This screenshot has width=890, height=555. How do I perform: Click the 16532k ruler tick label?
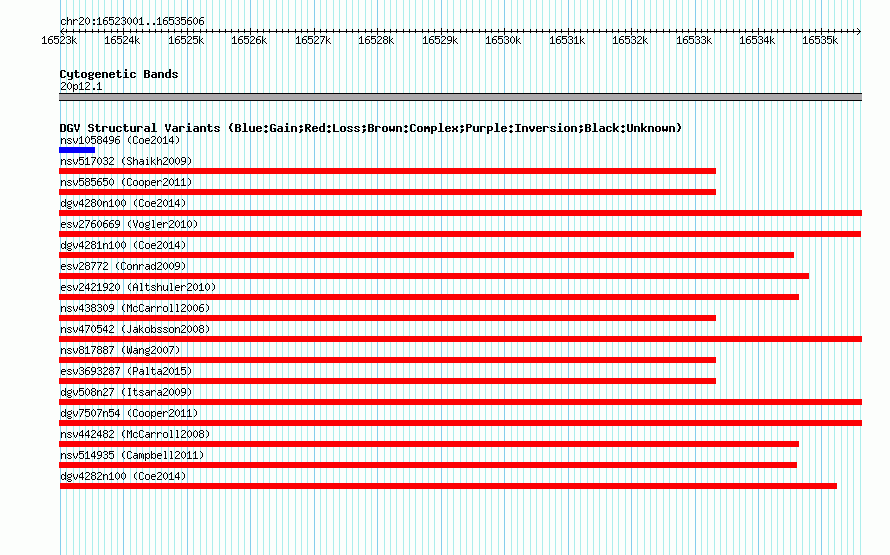tap(630, 40)
